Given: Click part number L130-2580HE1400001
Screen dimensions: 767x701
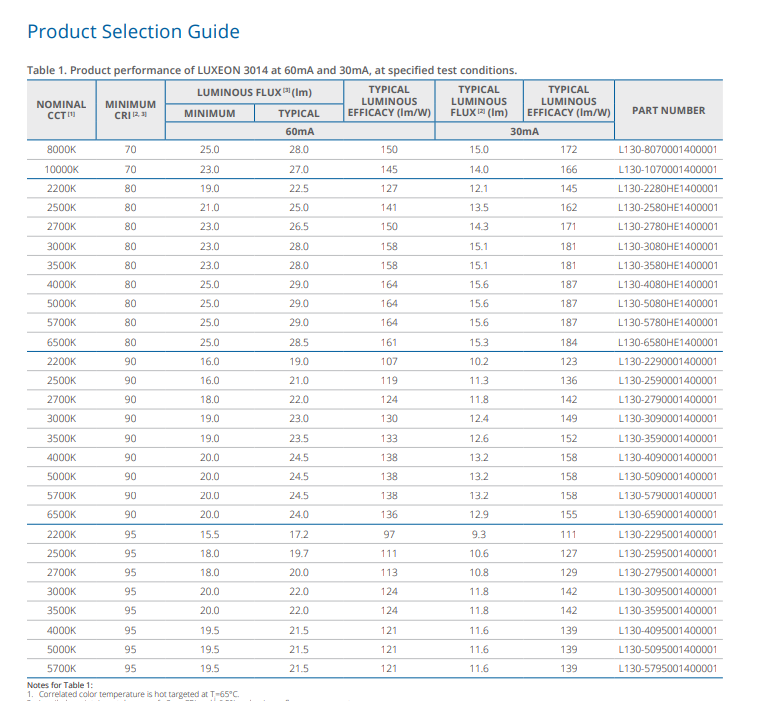Looking at the screenshot, I should [668, 208].
